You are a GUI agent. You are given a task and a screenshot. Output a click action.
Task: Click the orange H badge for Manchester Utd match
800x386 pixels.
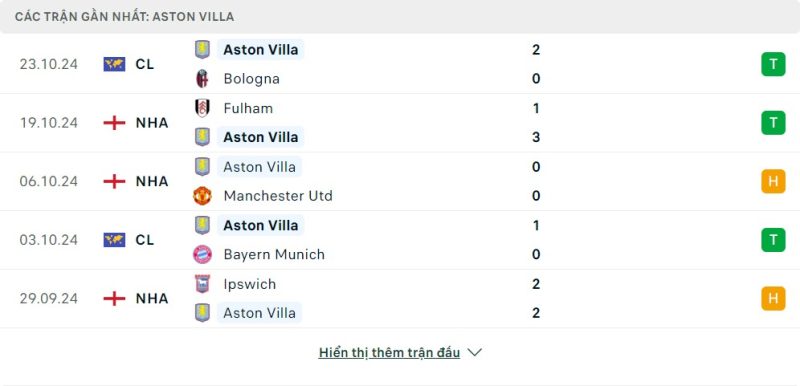coord(773,182)
